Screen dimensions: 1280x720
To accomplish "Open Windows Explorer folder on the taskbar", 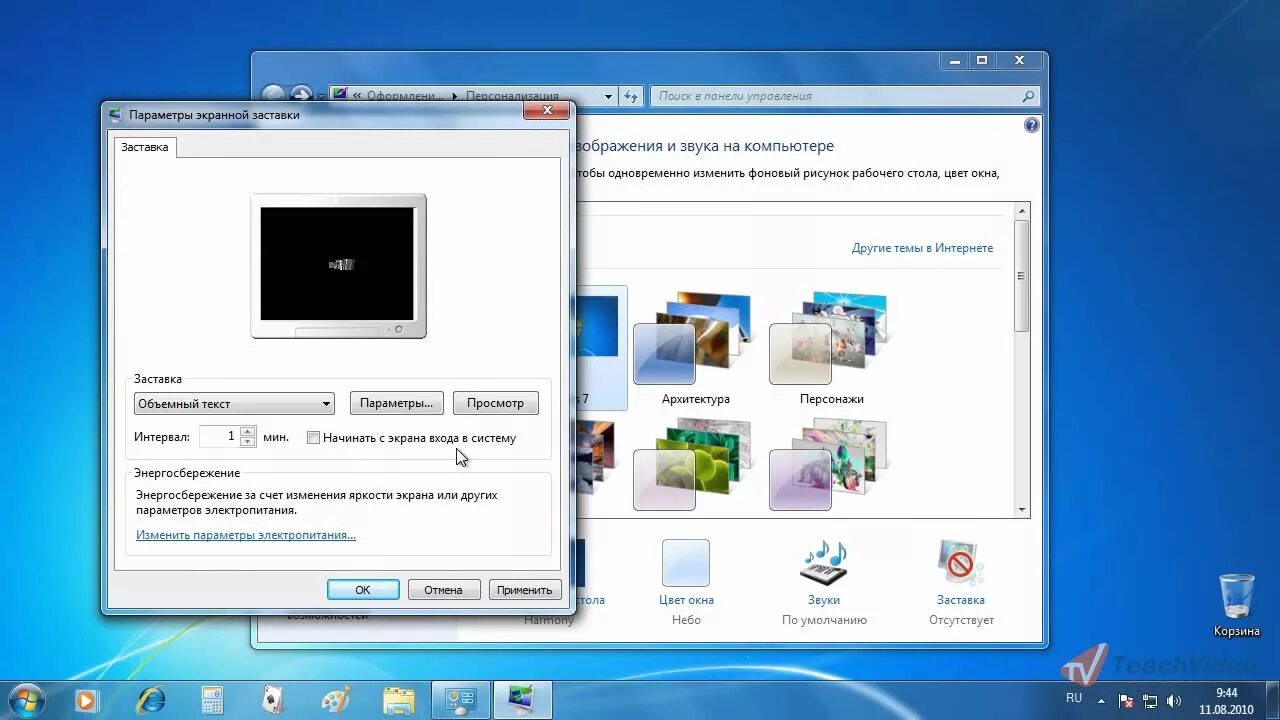I will [398, 699].
